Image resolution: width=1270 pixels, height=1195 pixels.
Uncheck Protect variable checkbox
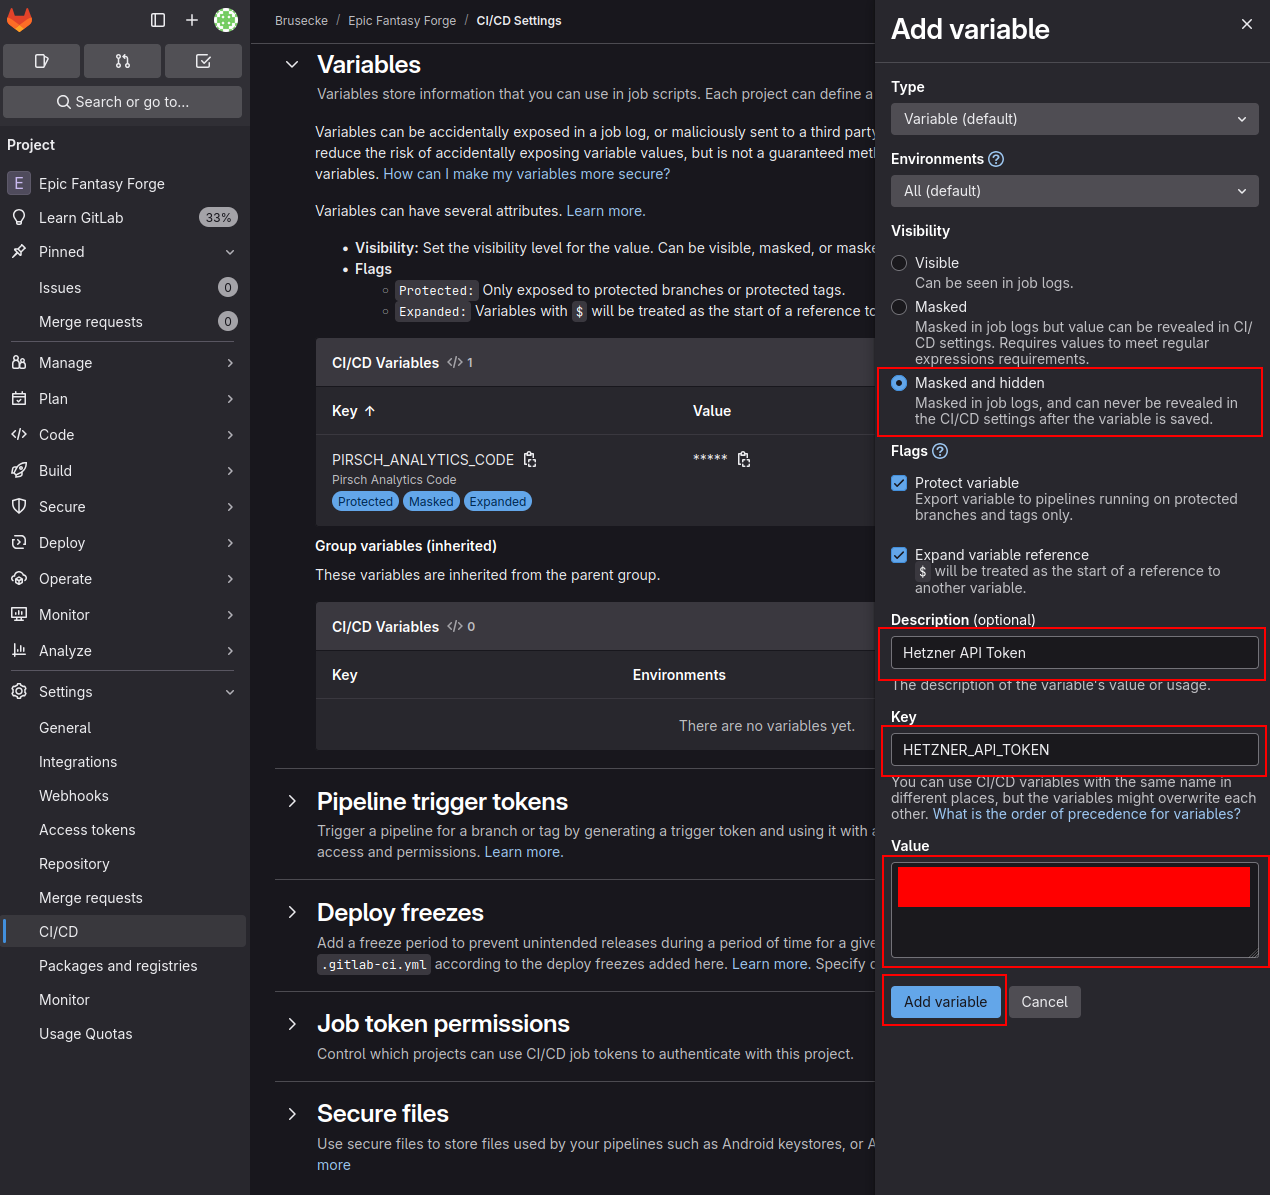(899, 483)
